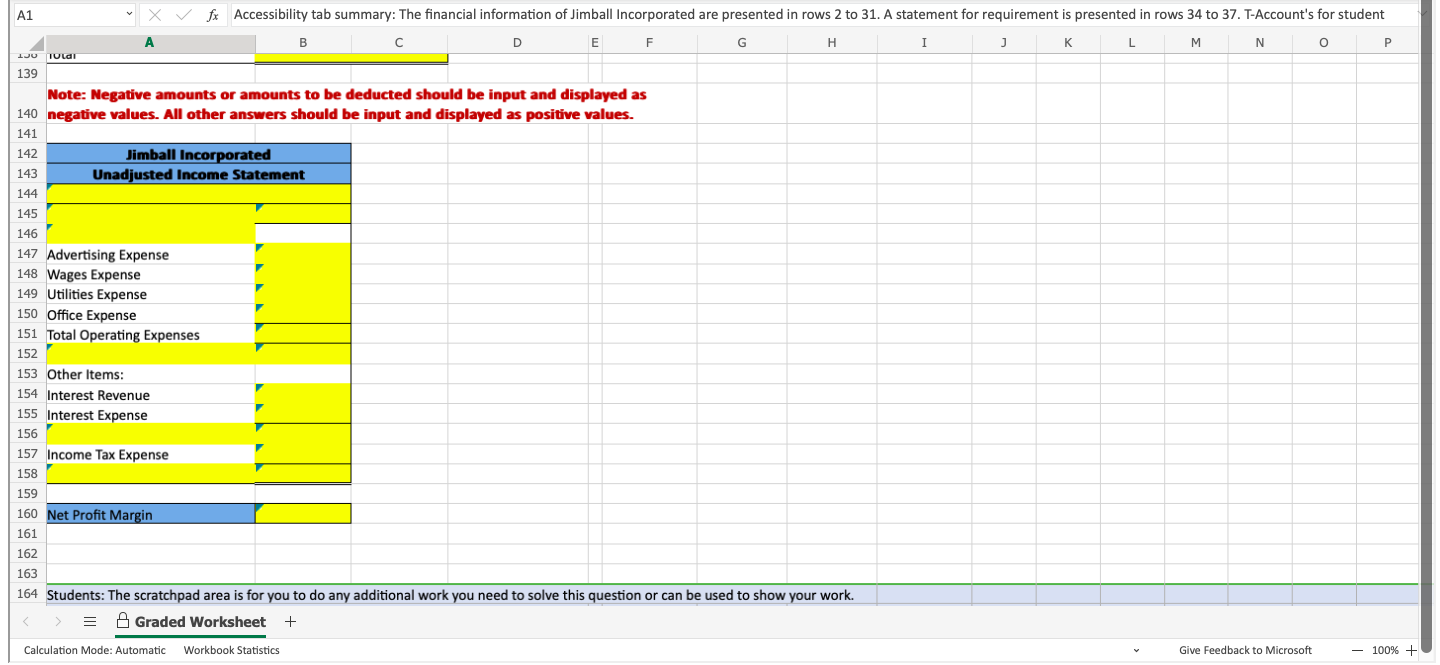
Task: Click the column B header
Action: (303, 43)
